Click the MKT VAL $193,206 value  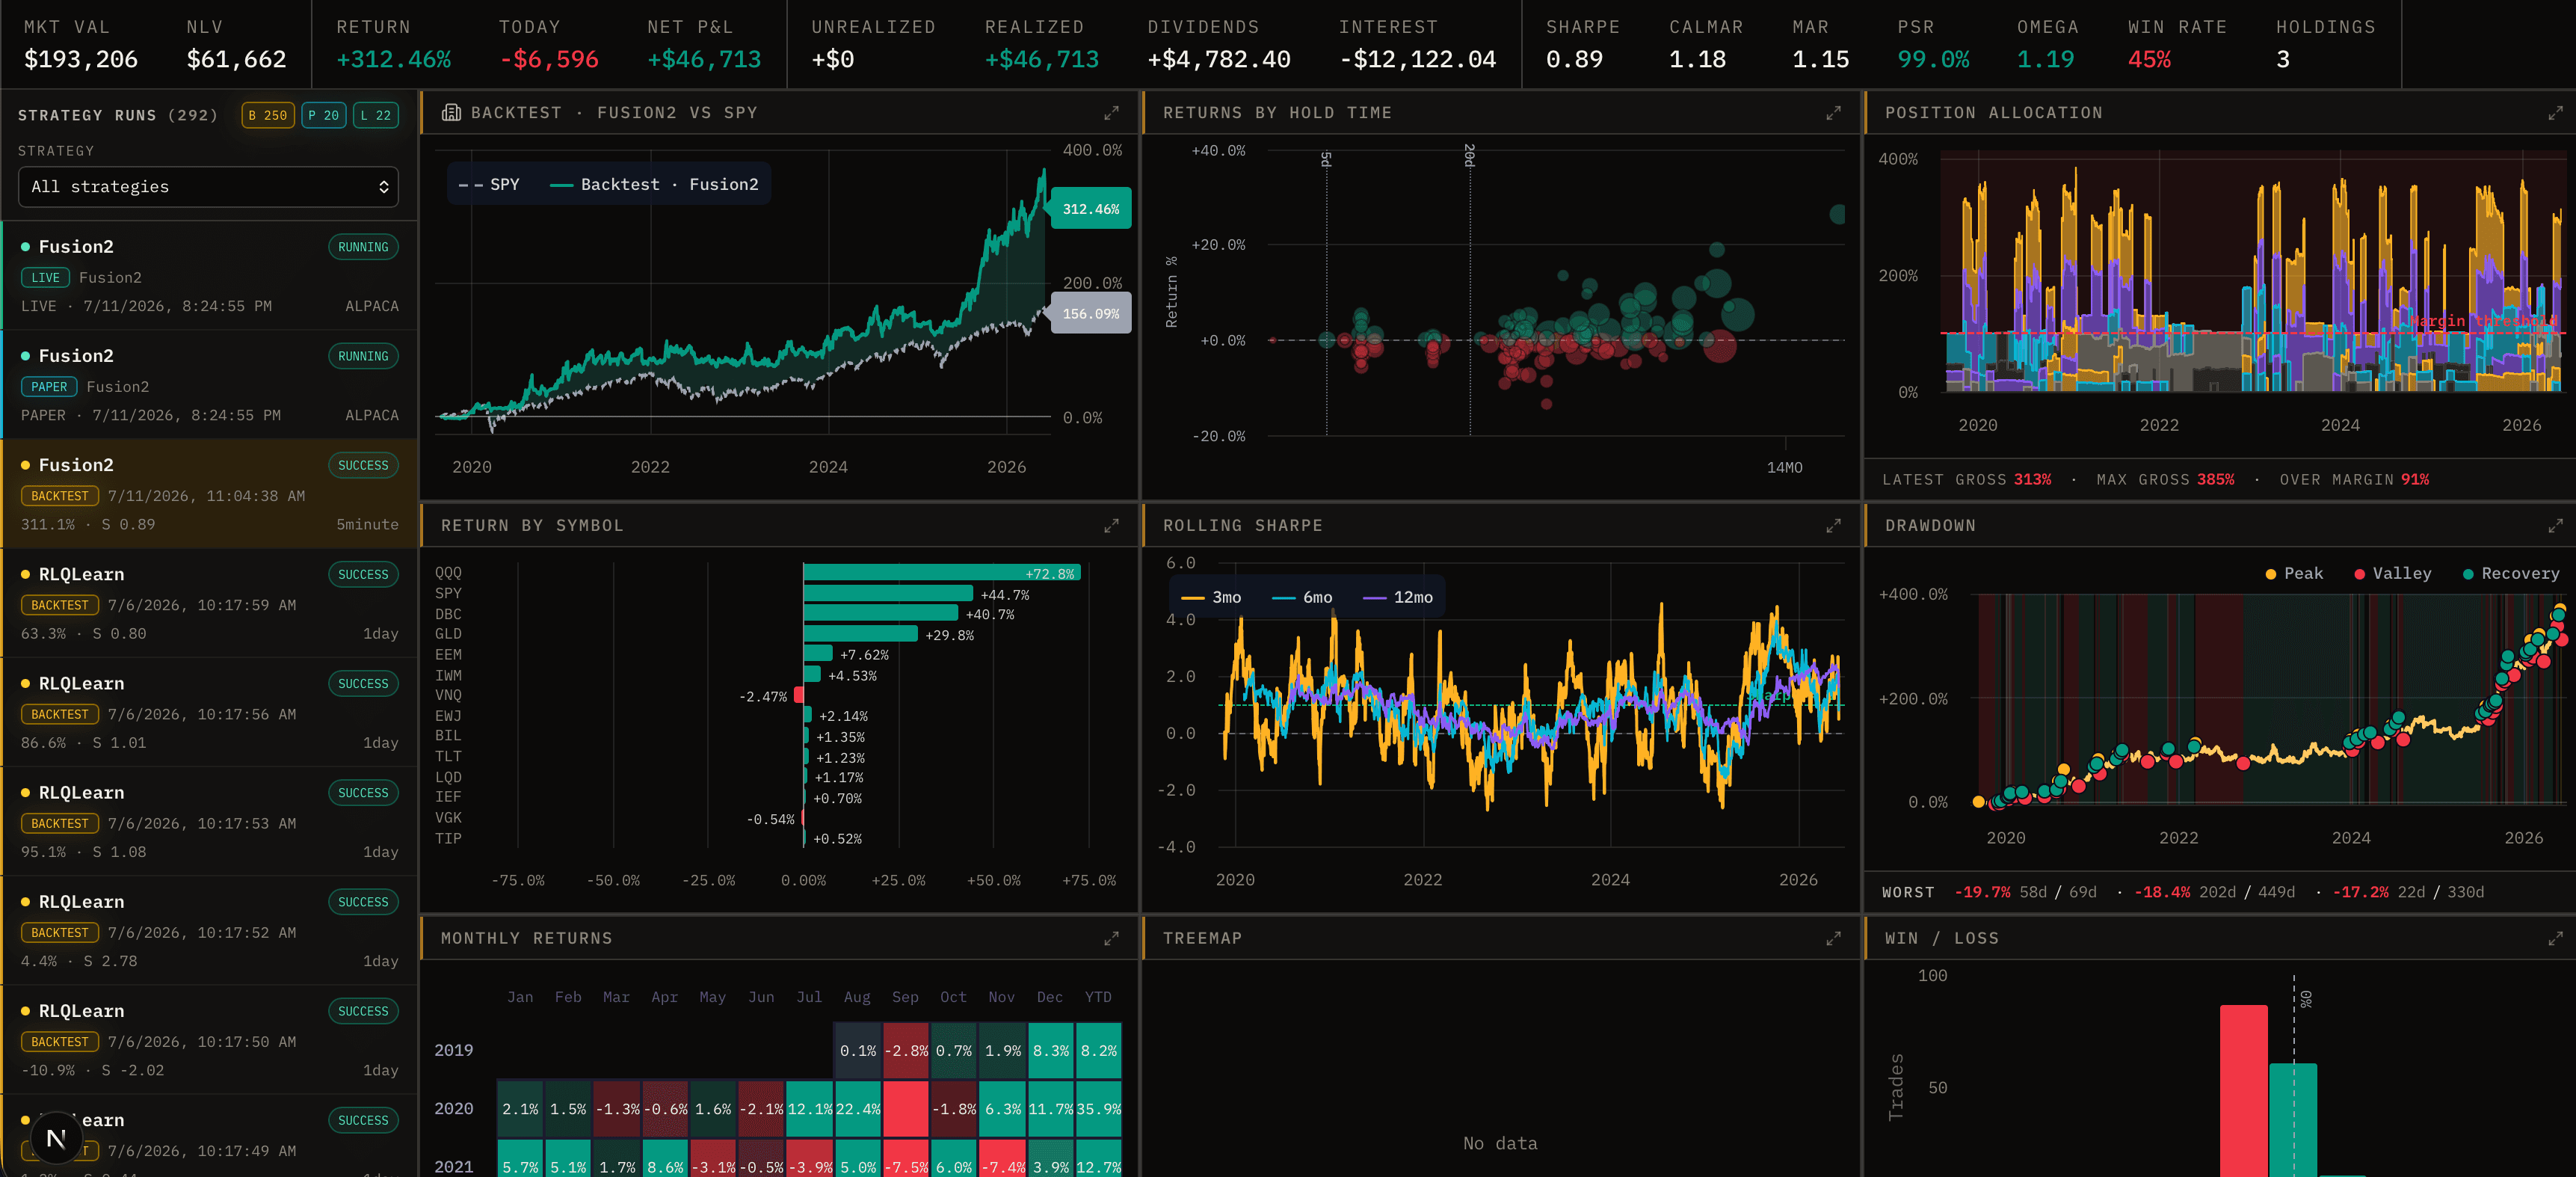tap(81, 60)
